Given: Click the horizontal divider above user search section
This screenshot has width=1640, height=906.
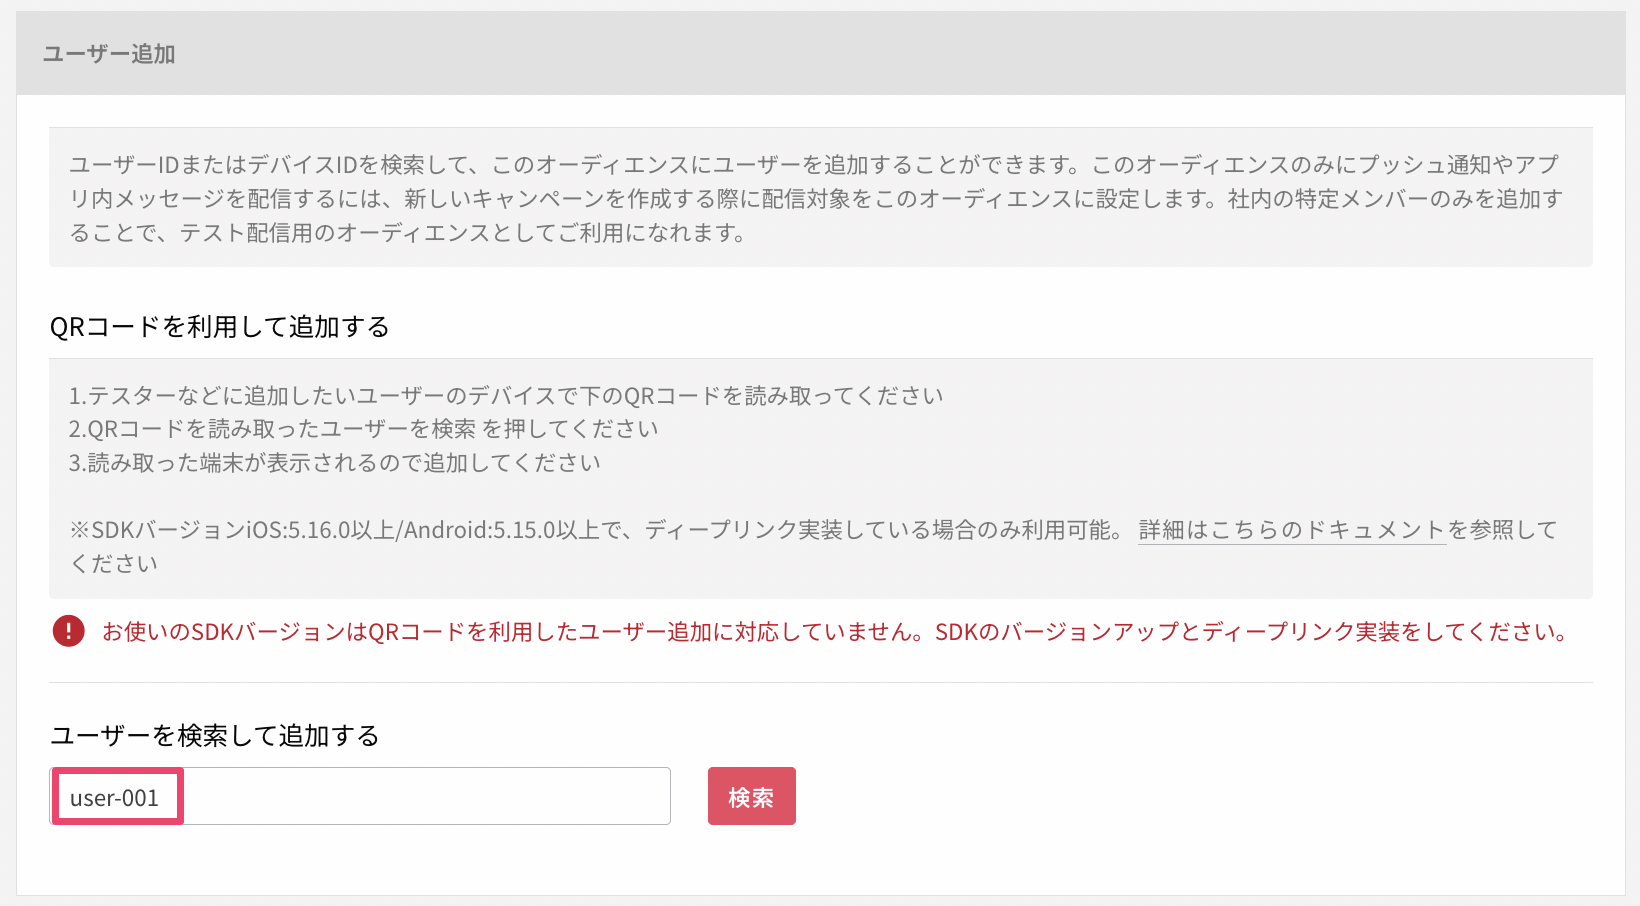Looking at the screenshot, I should point(821,683).
